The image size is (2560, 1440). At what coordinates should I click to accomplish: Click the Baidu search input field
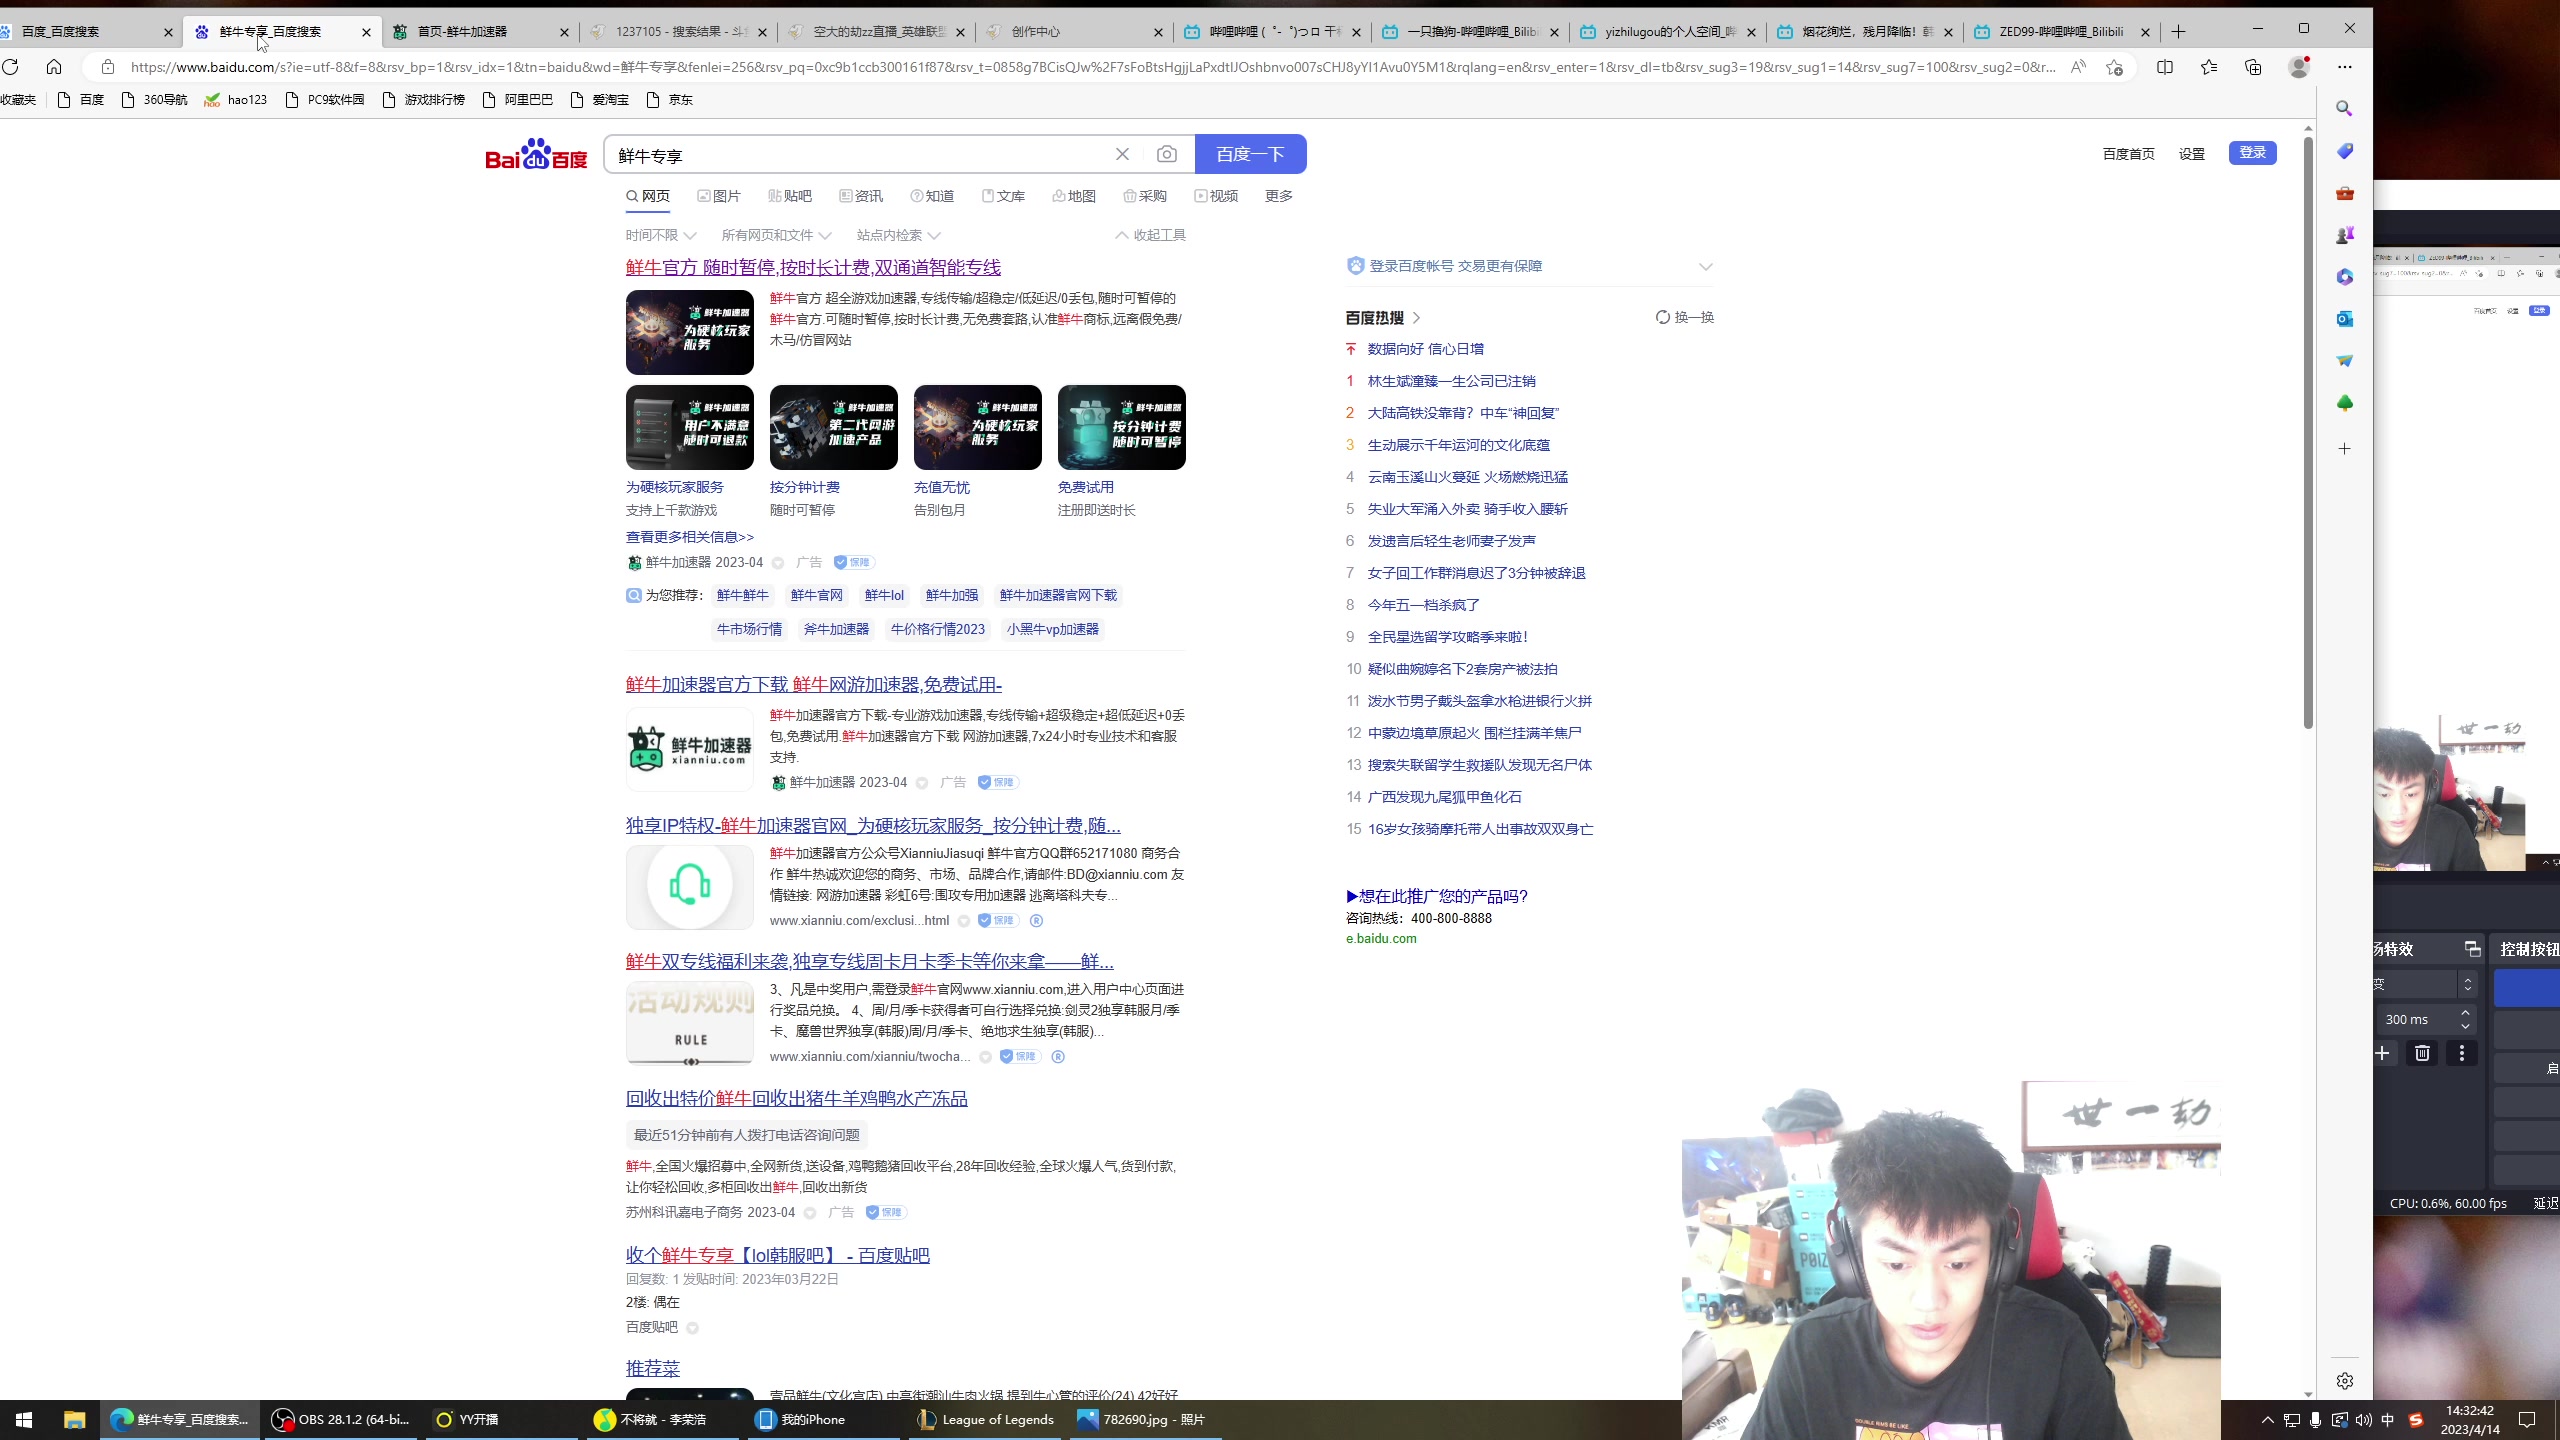858,155
